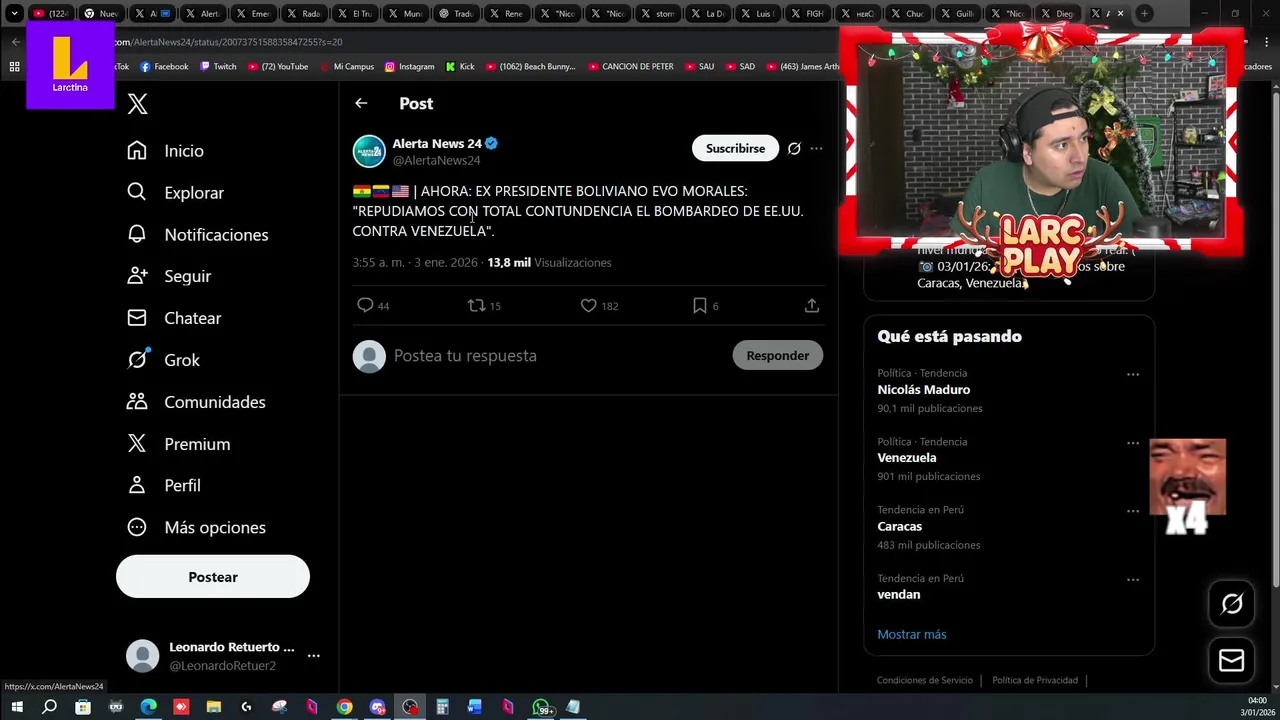Viewport: 1280px width, 720px height.
Task: Click 13,8 mil Visualizaciones link
Action: (x=549, y=262)
